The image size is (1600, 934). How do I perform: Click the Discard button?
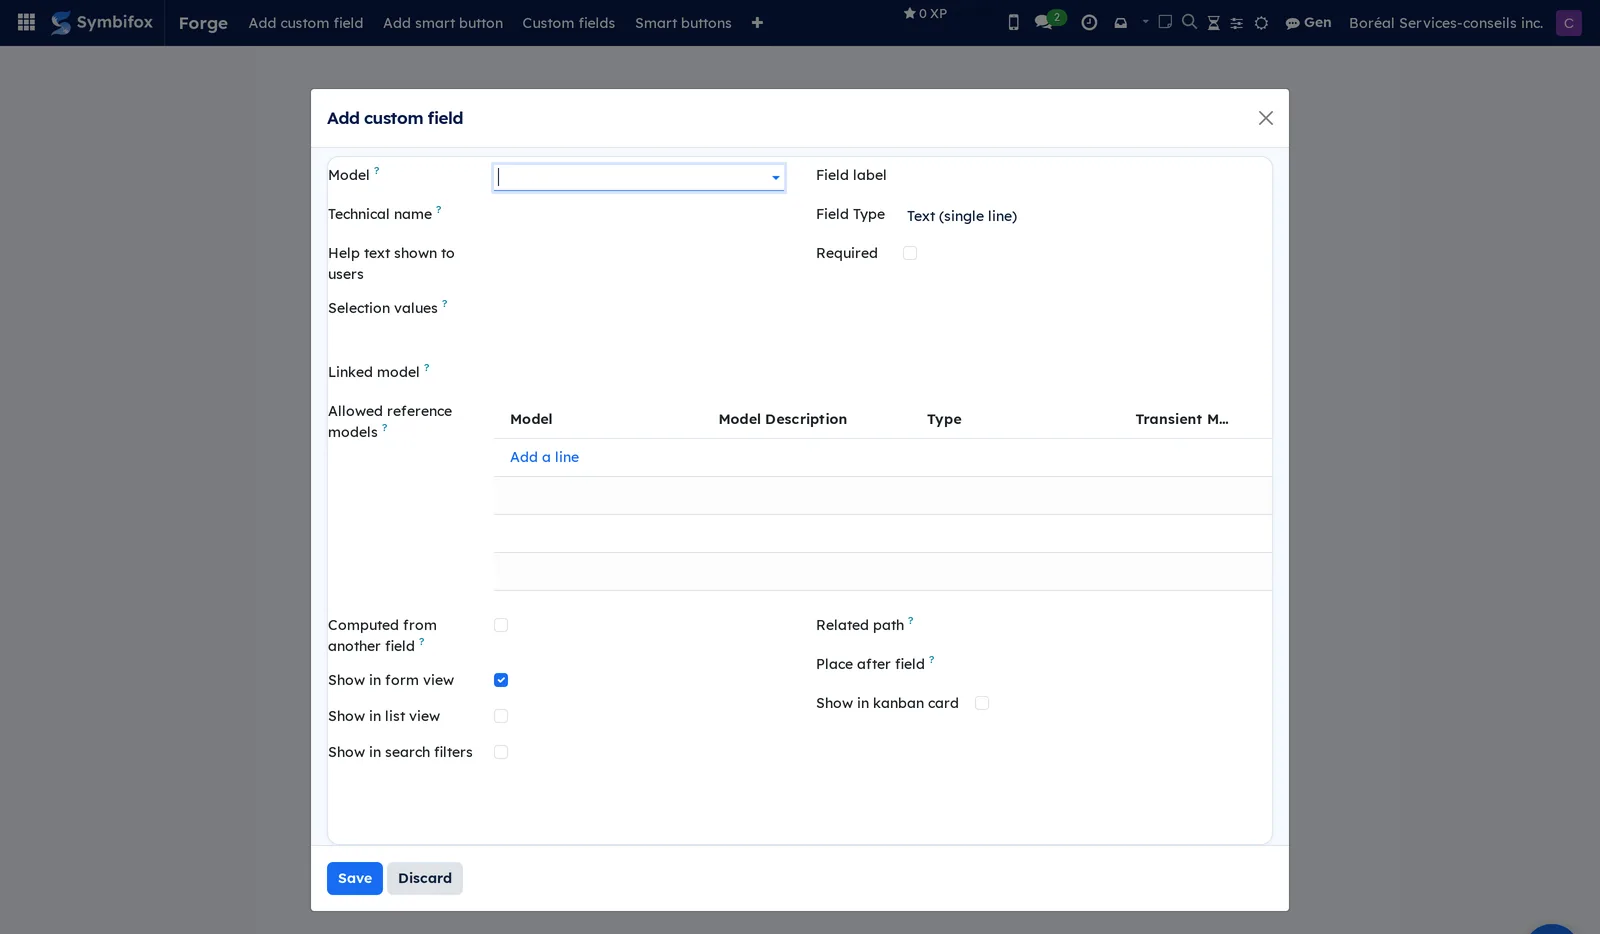(x=425, y=878)
